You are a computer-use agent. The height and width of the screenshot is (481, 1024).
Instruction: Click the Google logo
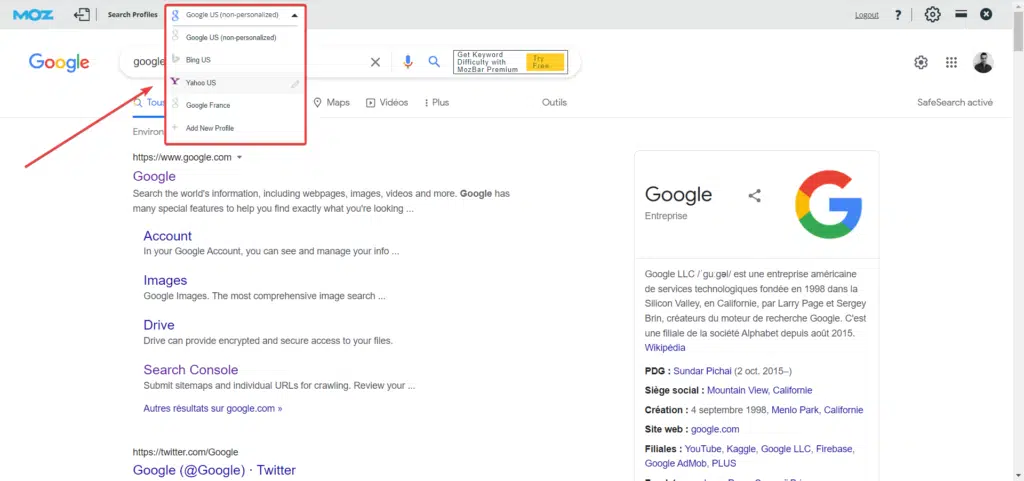pos(59,63)
